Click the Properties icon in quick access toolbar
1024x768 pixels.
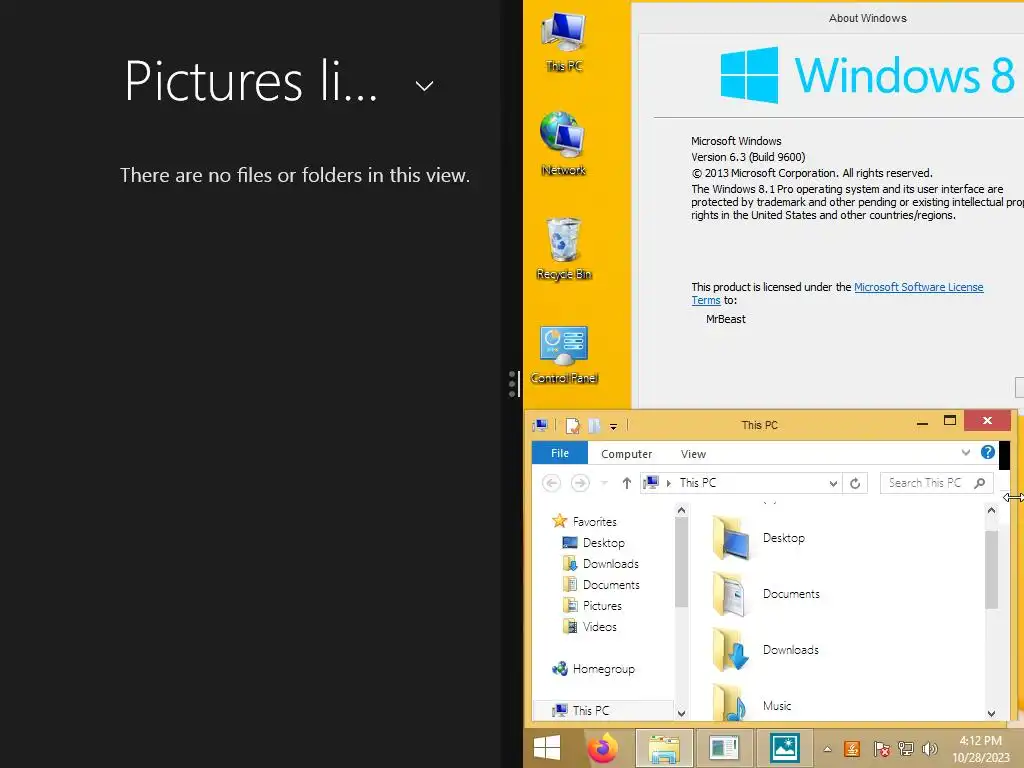573,425
